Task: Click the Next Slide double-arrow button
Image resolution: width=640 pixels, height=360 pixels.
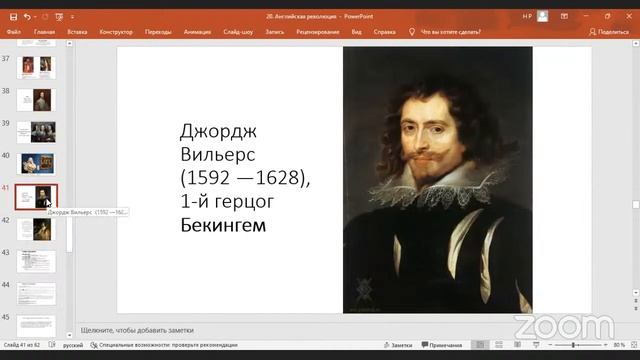Action: (636, 309)
